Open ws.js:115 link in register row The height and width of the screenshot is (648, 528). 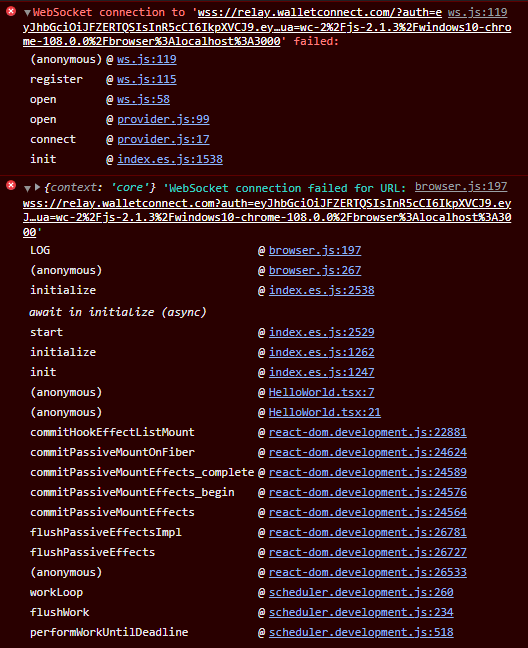(147, 79)
